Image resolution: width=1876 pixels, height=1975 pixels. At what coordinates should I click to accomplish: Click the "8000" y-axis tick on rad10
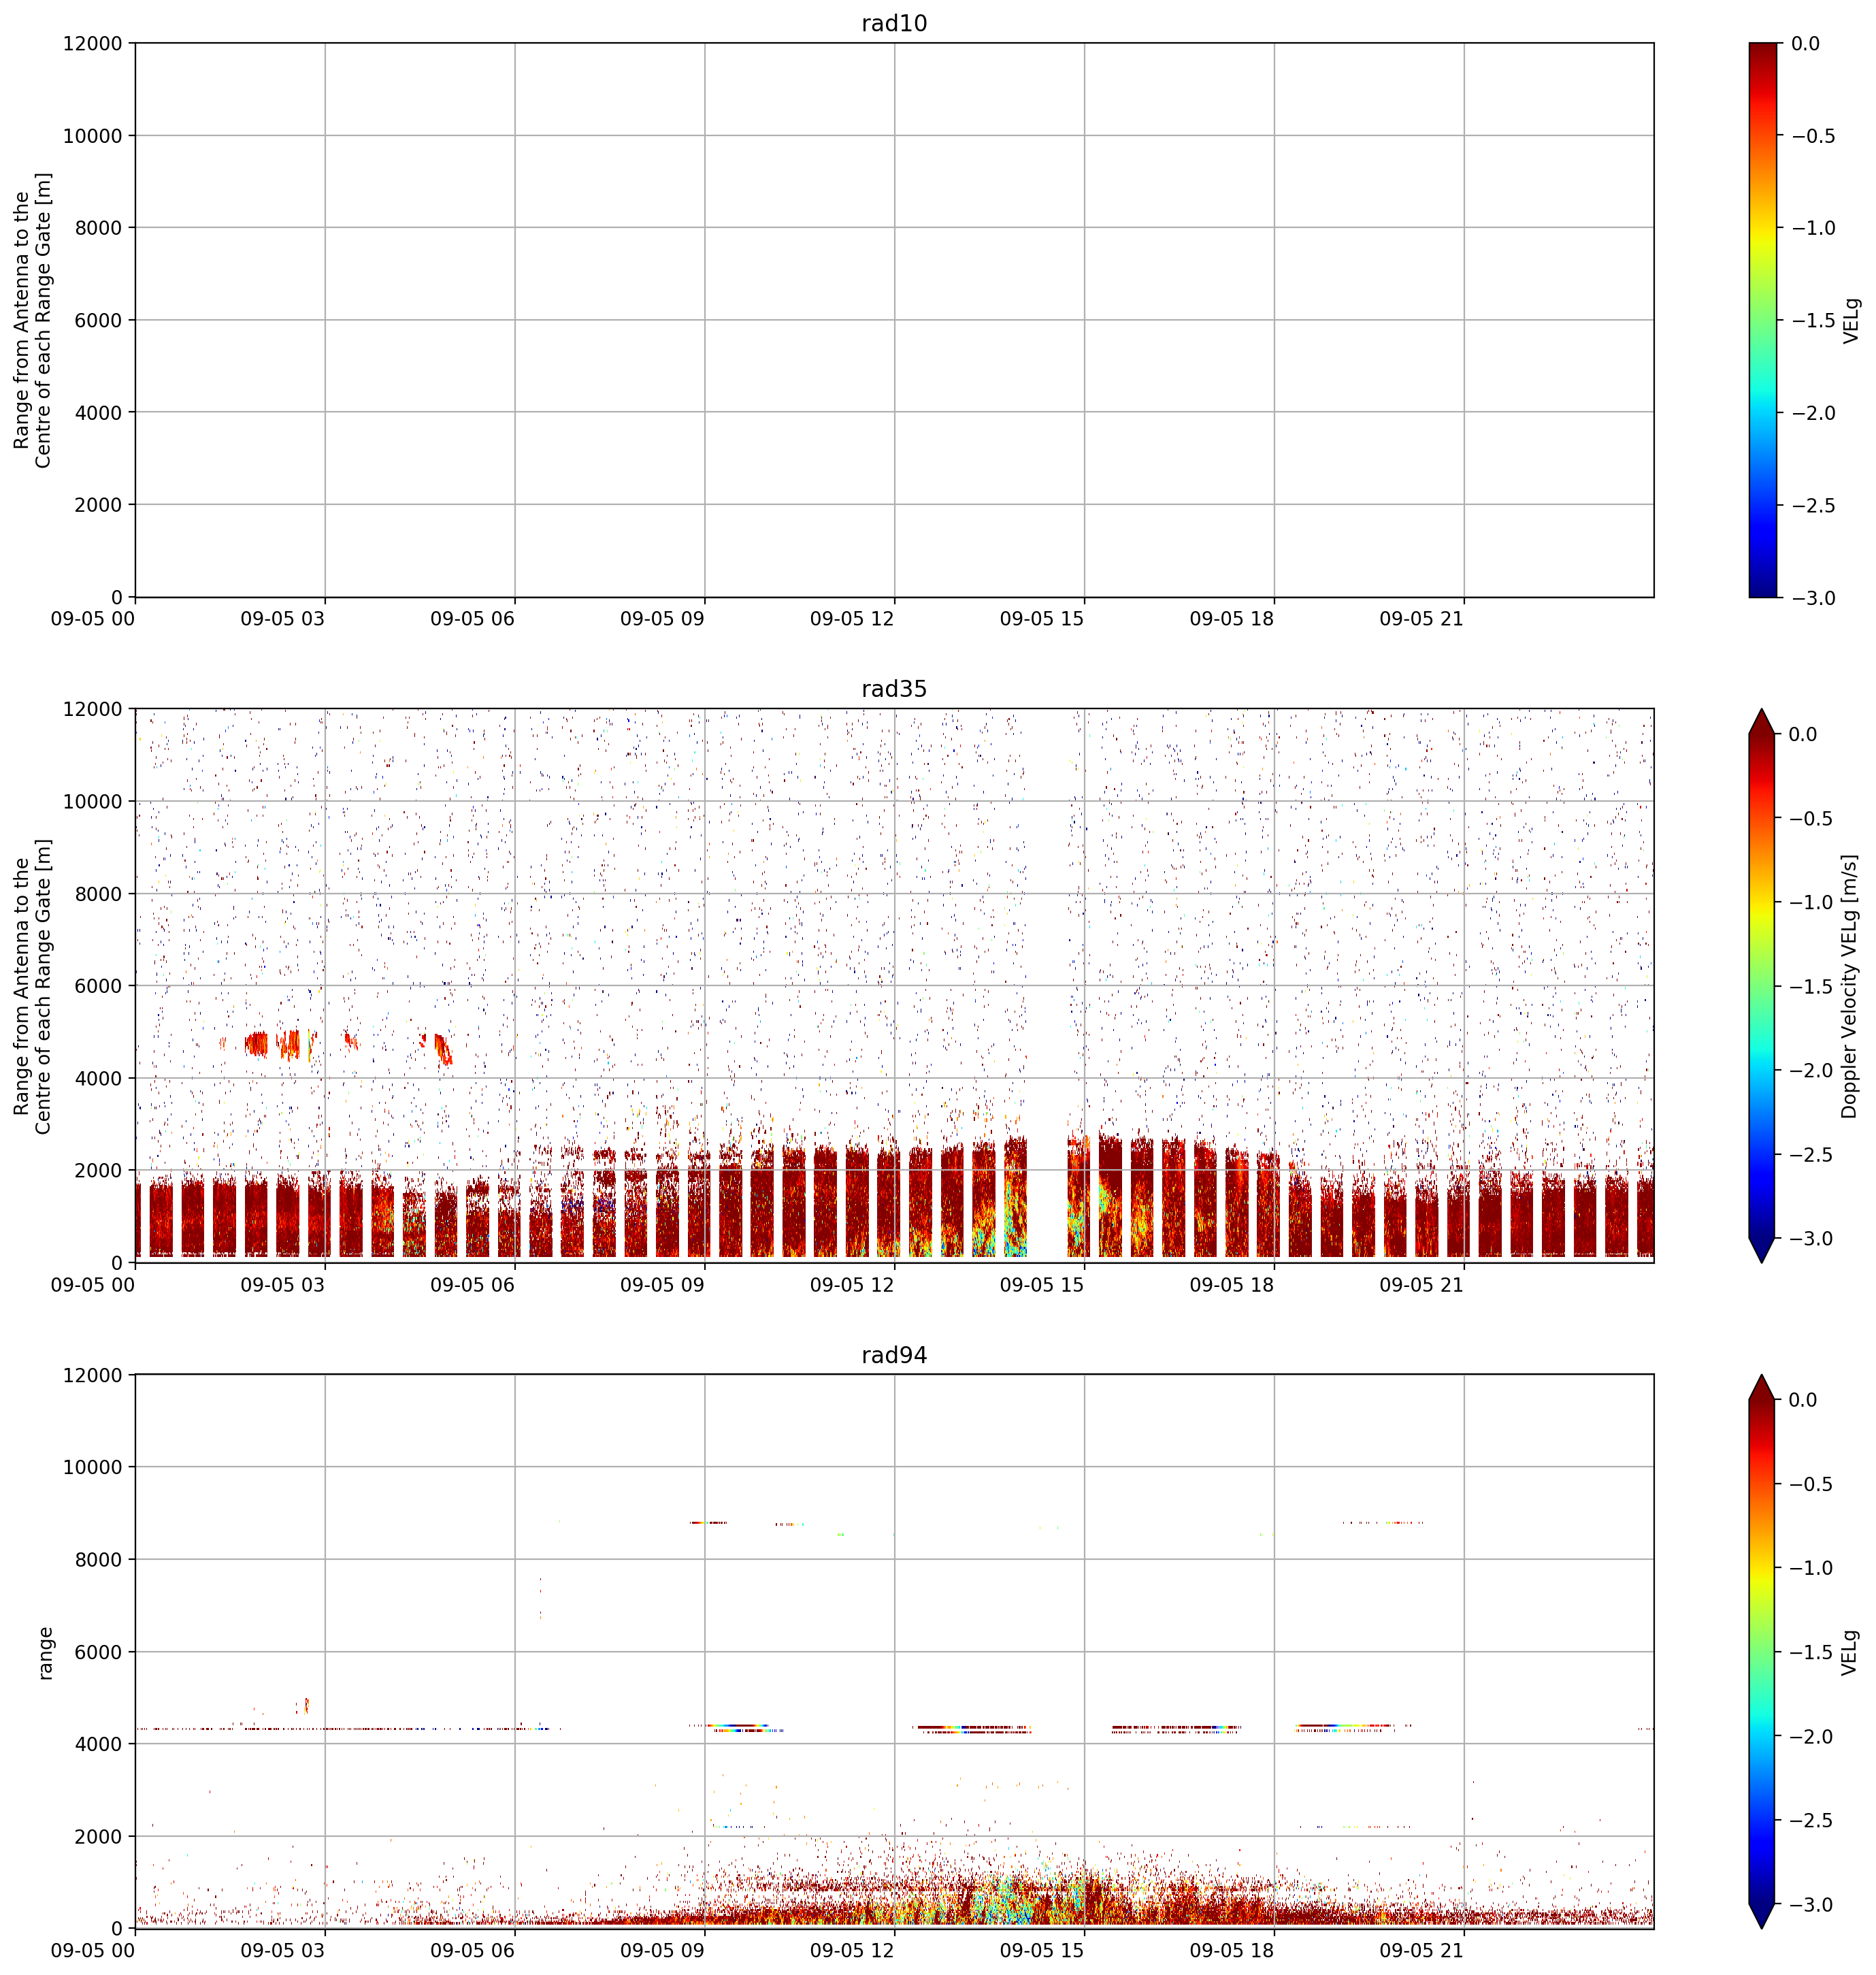click(x=98, y=228)
